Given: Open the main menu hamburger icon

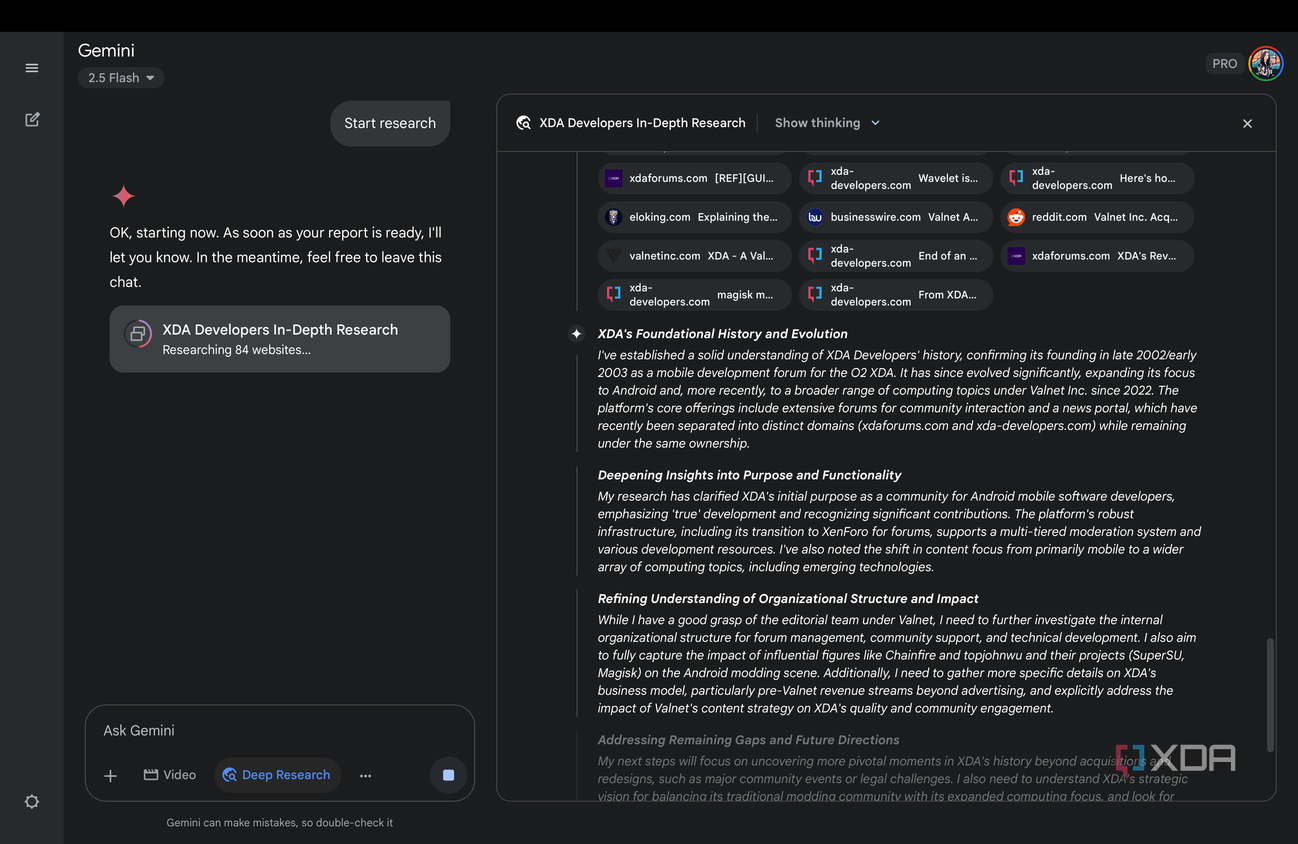Looking at the screenshot, I should pyautogui.click(x=32, y=68).
